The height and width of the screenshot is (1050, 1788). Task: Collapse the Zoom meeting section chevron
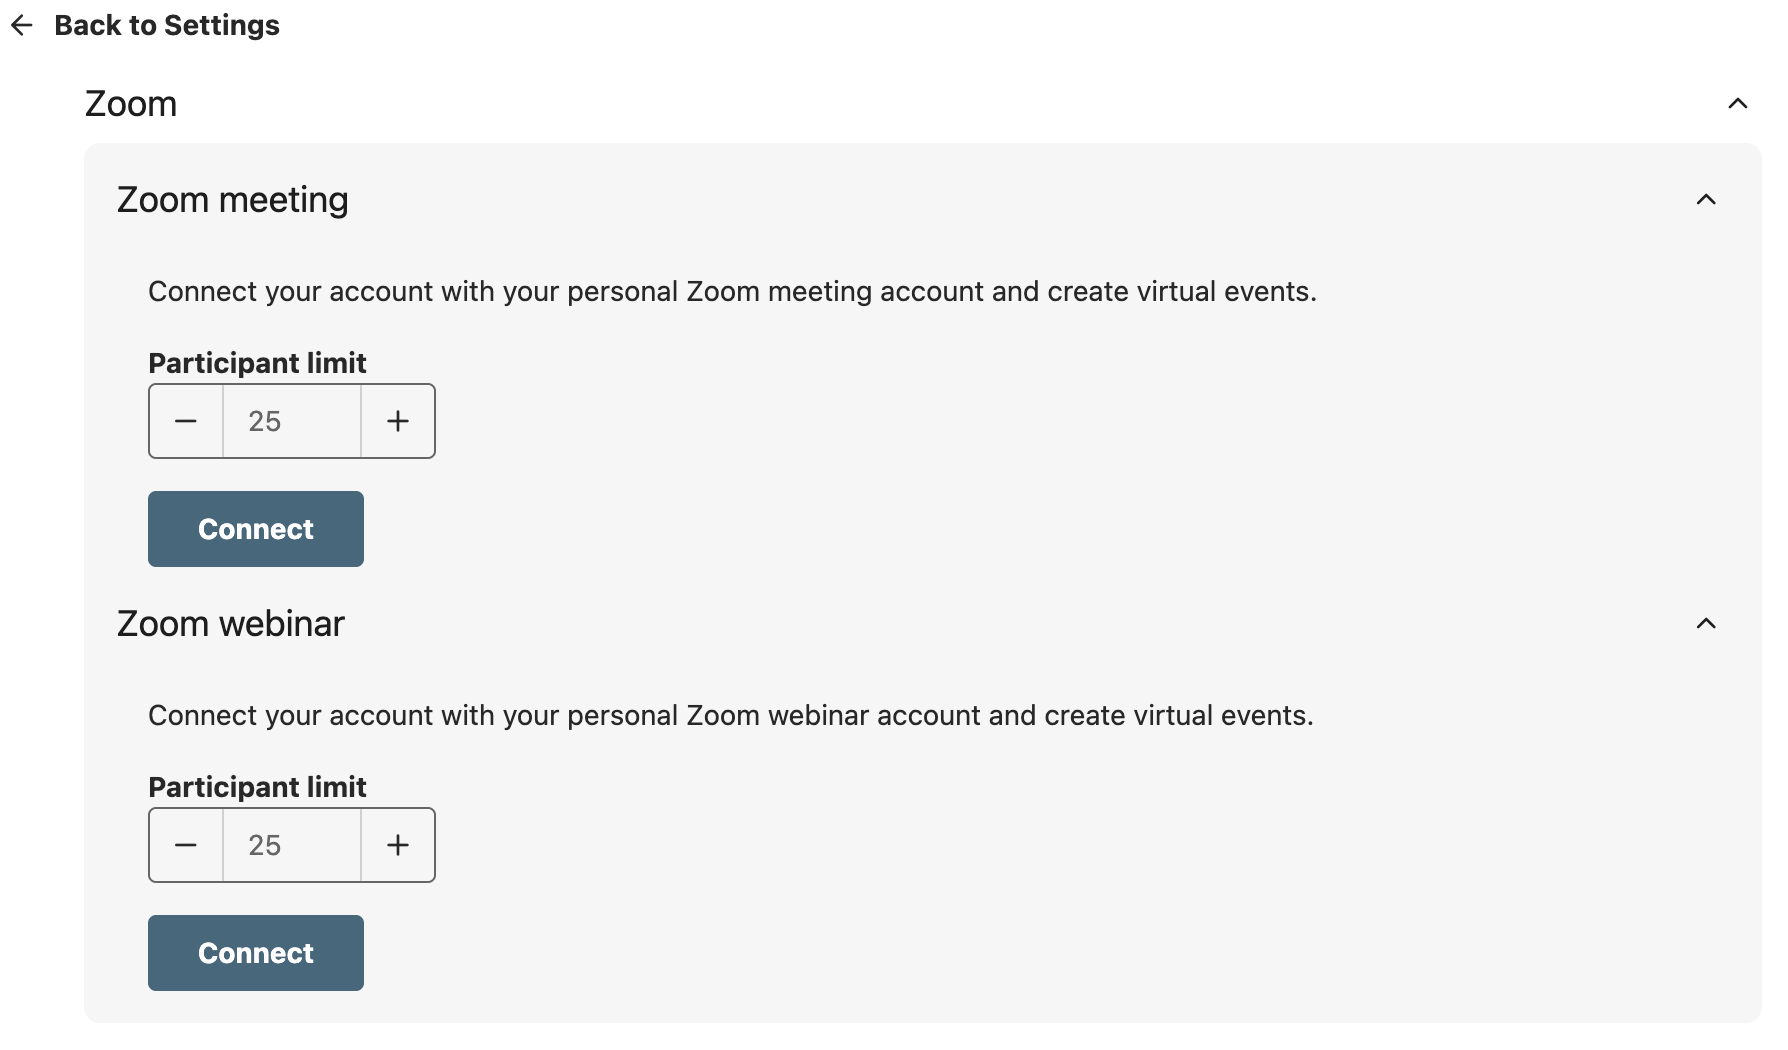[1706, 200]
